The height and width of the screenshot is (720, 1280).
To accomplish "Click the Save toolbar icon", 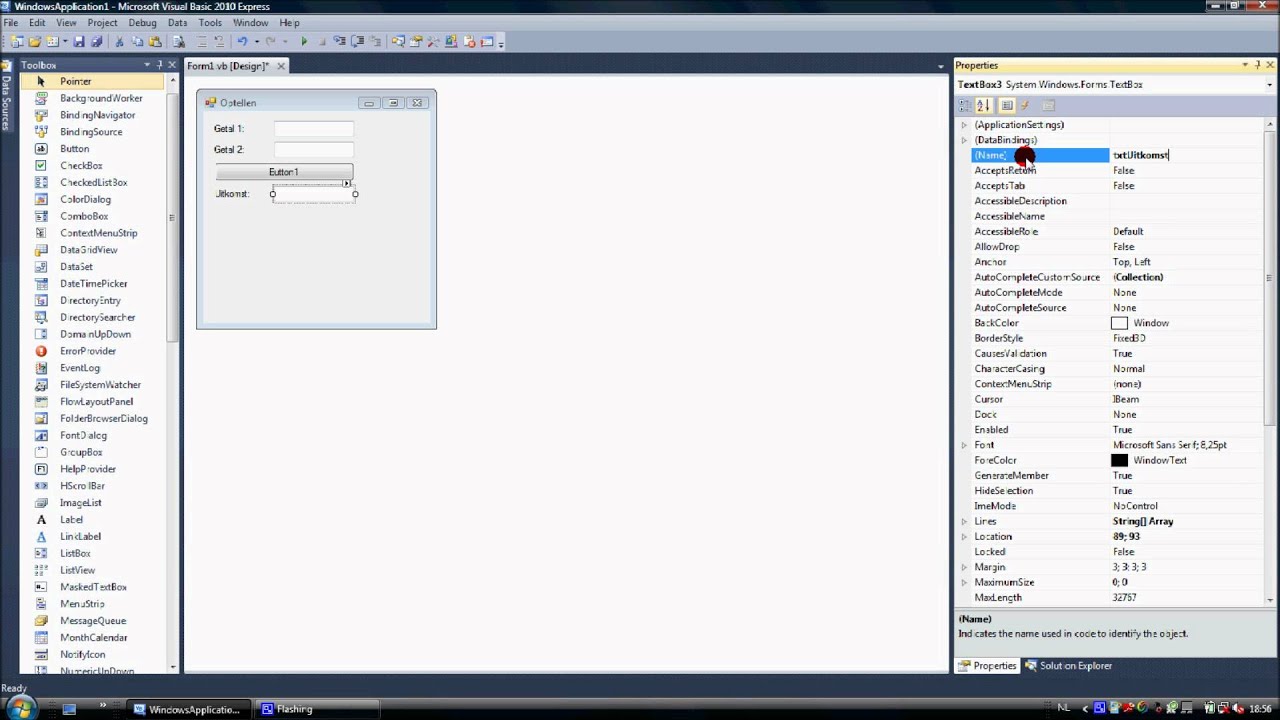I will coord(79,41).
